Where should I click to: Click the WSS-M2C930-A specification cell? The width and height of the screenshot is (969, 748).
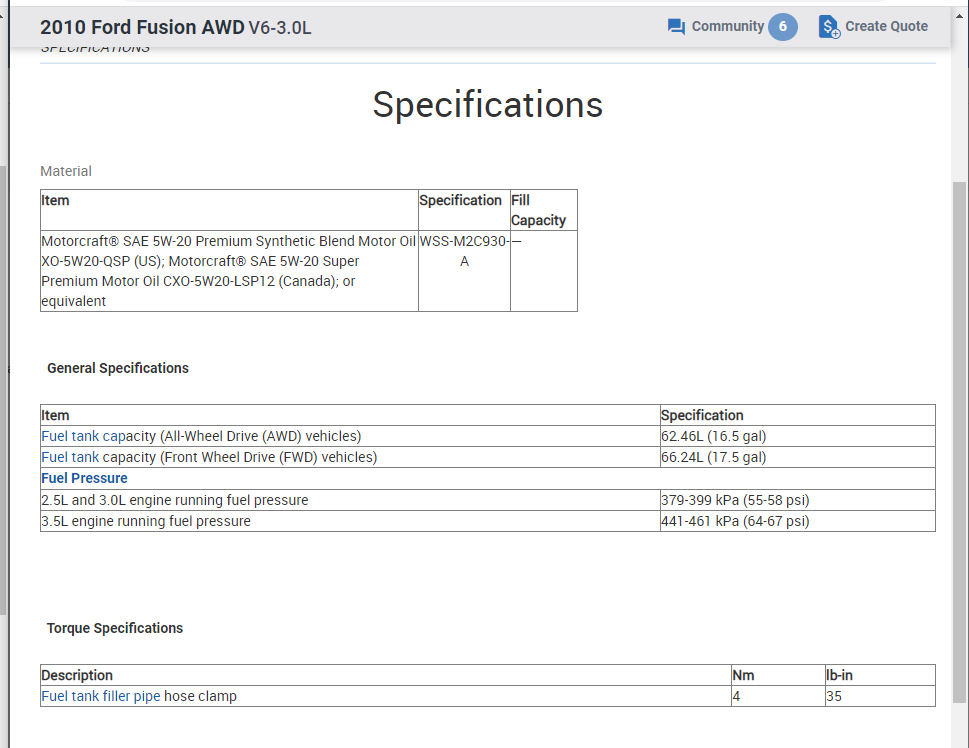coord(464,251)
